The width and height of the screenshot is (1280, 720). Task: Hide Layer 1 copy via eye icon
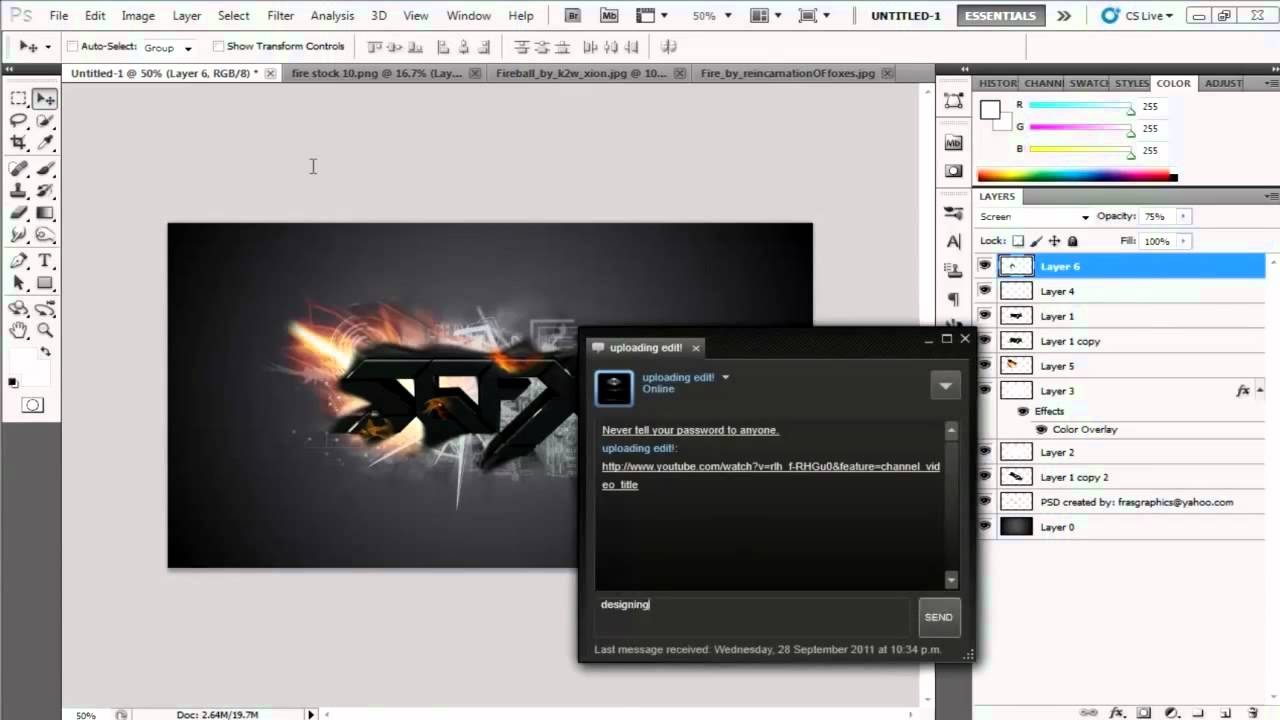pos(985,341)
